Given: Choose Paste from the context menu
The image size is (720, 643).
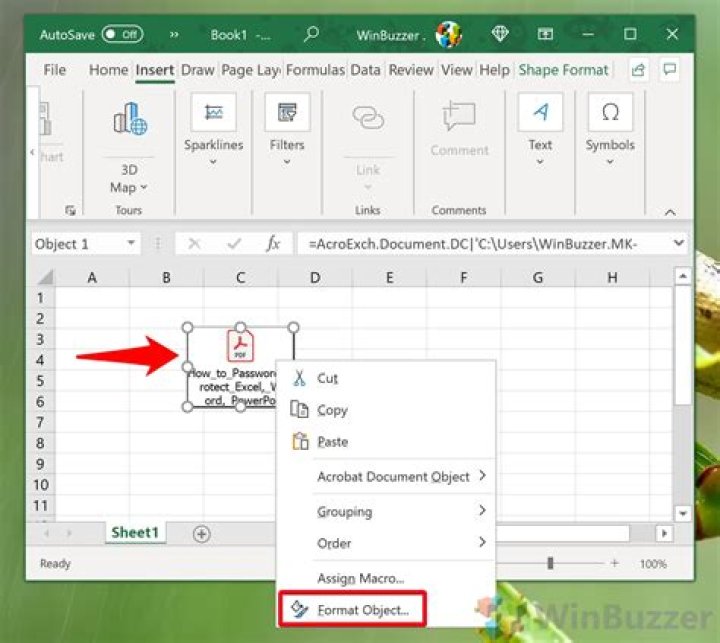Looking at the screenshot, I should (386, 442).
